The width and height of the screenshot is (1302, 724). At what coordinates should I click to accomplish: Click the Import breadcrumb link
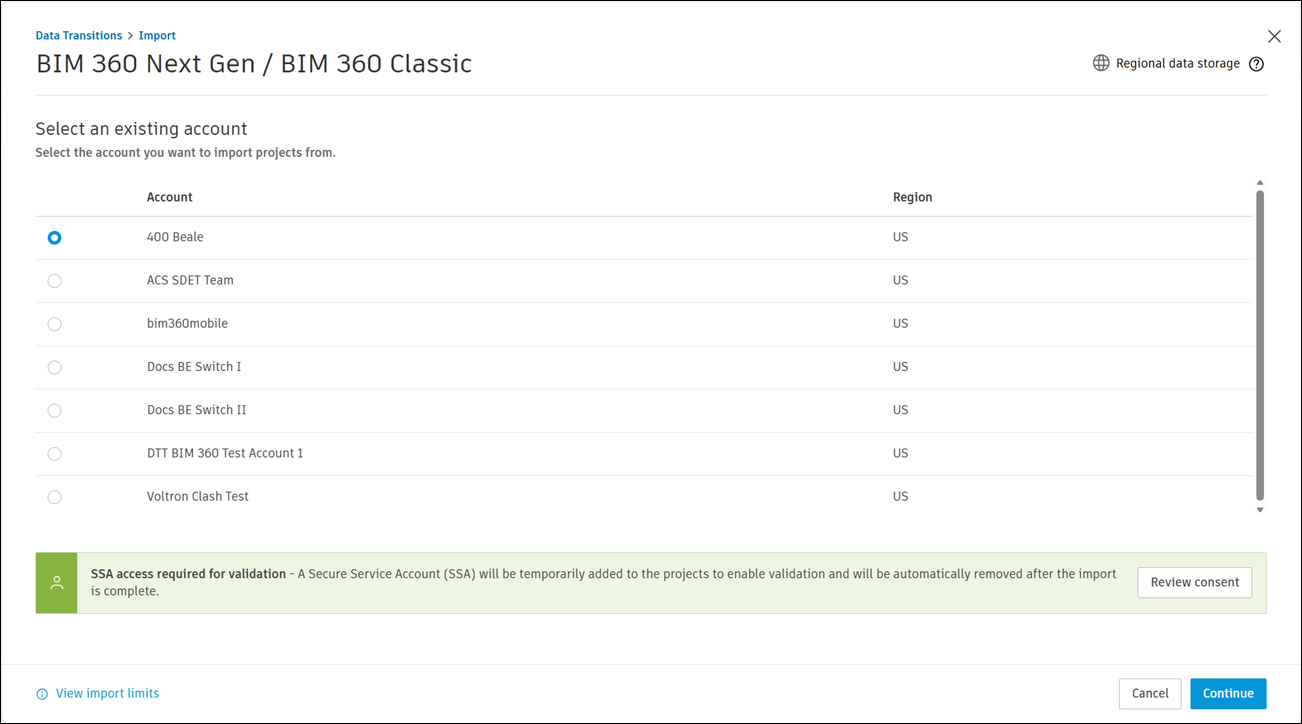click(x=157, y=36)
